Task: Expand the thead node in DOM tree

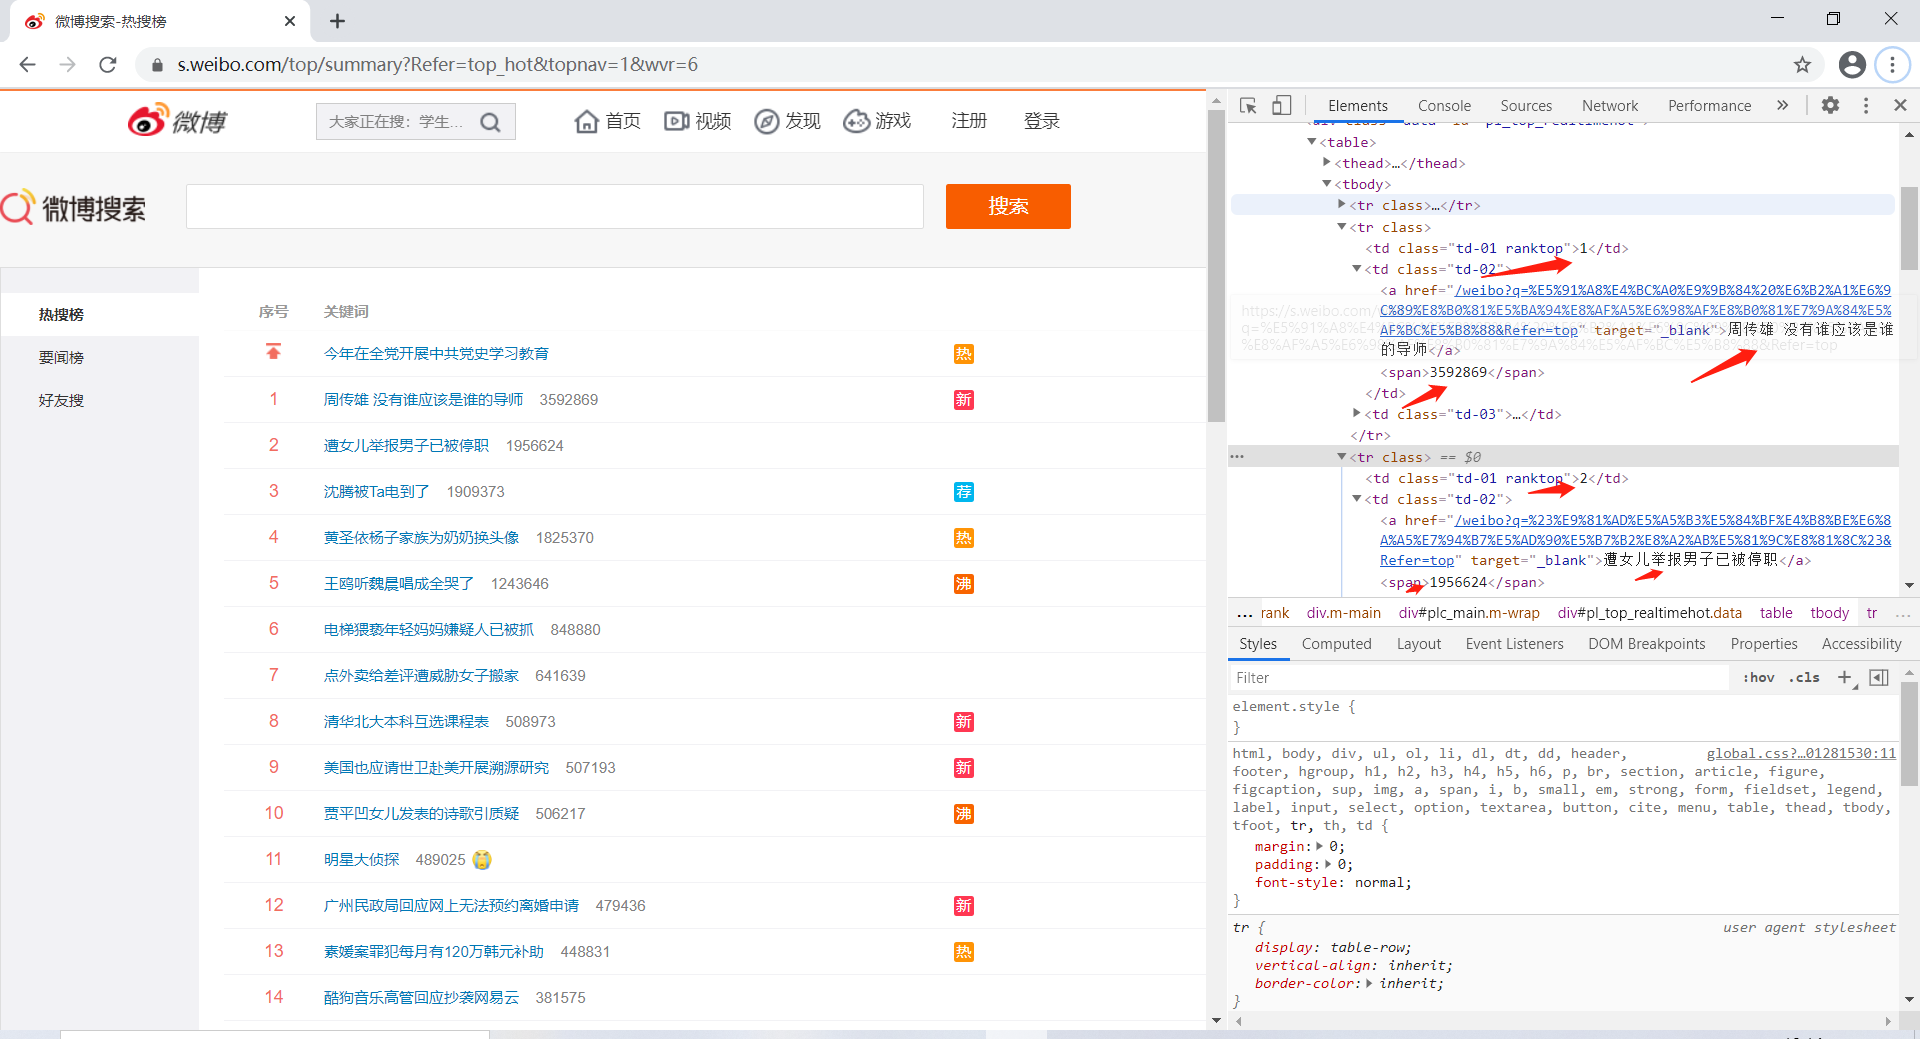Action: (1327, 162)
